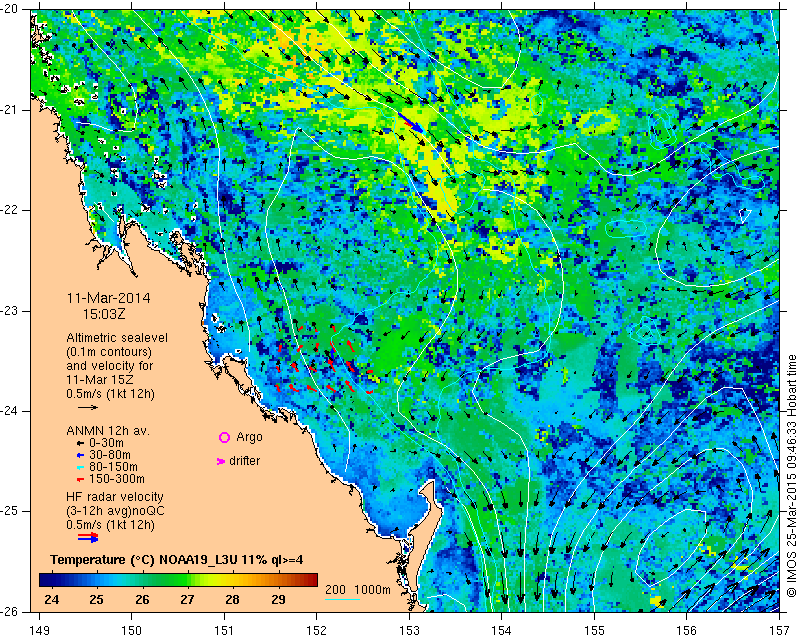Image resolution: width=800 pixels, height=640 pixels.
Task: Click '0.5m/s (1kt 12h)' under HF radar velocity
Action: 110,525
